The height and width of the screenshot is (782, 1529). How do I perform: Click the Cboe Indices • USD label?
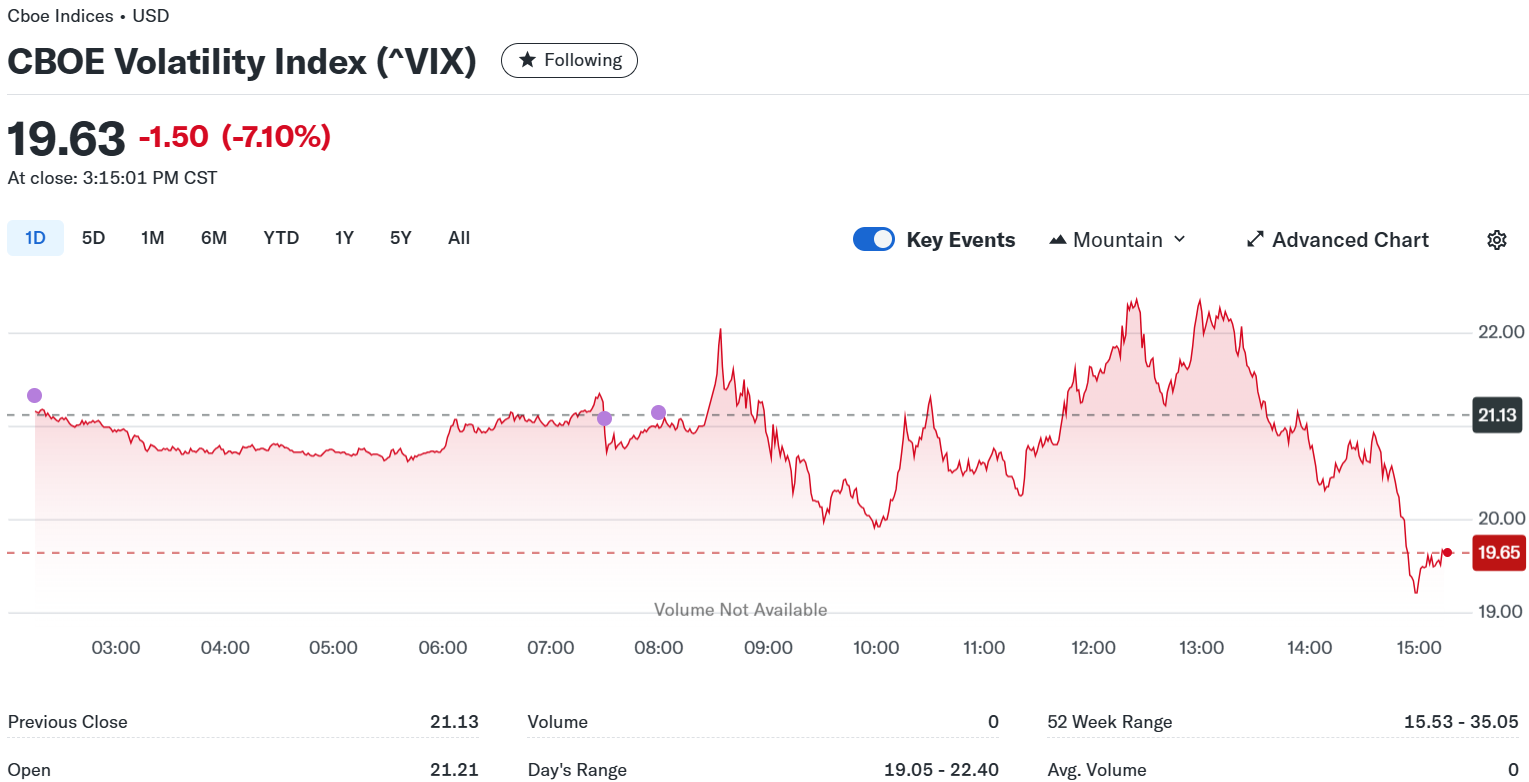(88, 16)
